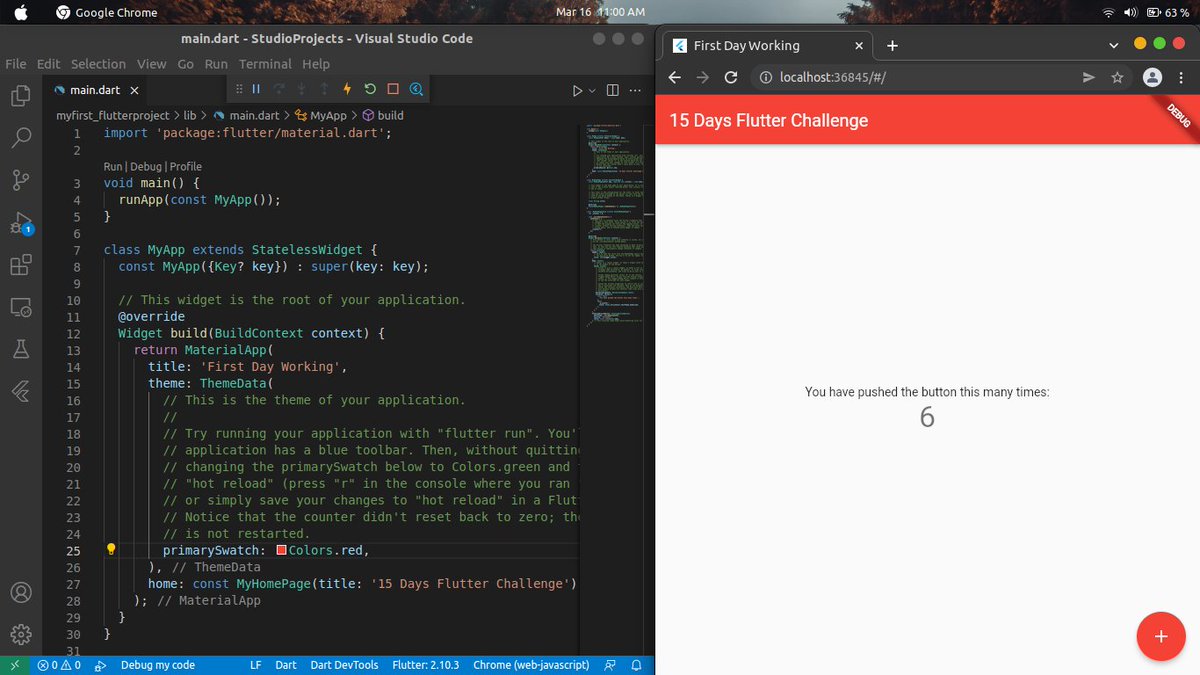Screen dimensions: 1200x675
Task: Click Debug code lens above main()
Action: pos(146,167)
